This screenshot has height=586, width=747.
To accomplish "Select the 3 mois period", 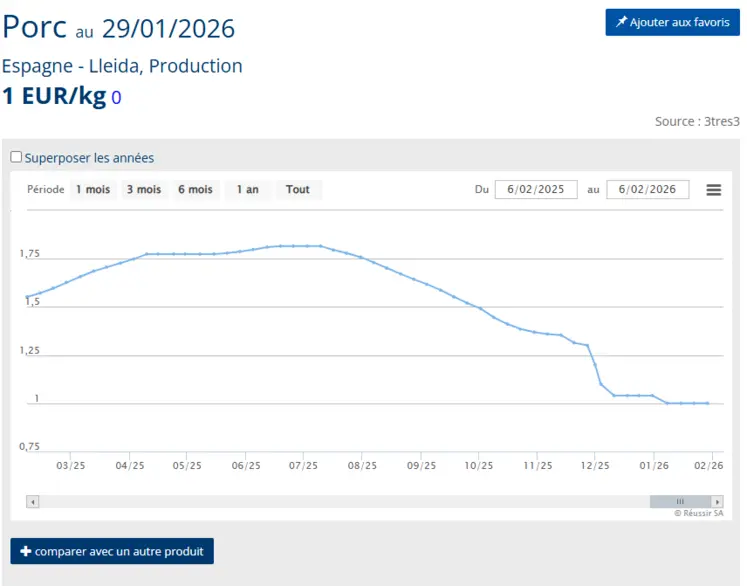I will click(143, 190).
